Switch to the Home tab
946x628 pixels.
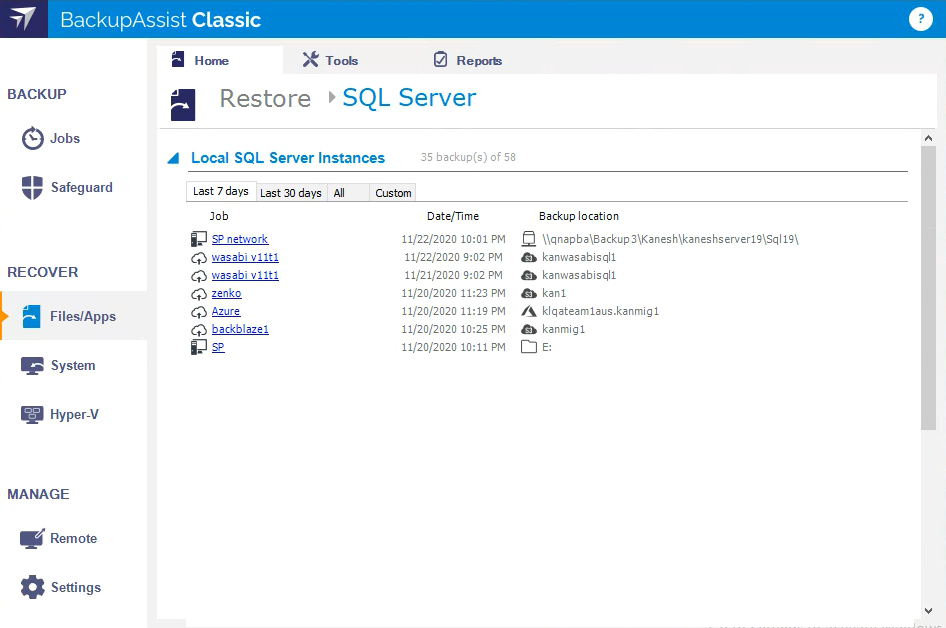tap(220, 60)
